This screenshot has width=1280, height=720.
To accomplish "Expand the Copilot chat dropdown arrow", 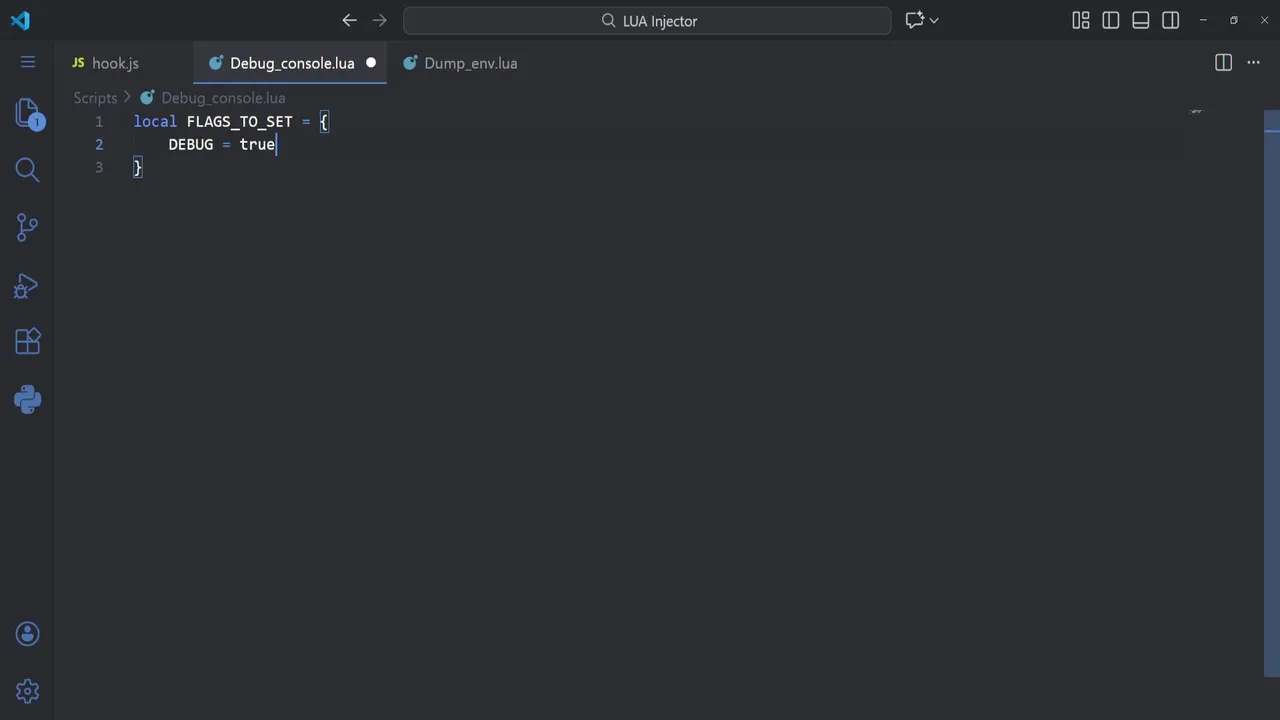I will [x=934, y=20].
